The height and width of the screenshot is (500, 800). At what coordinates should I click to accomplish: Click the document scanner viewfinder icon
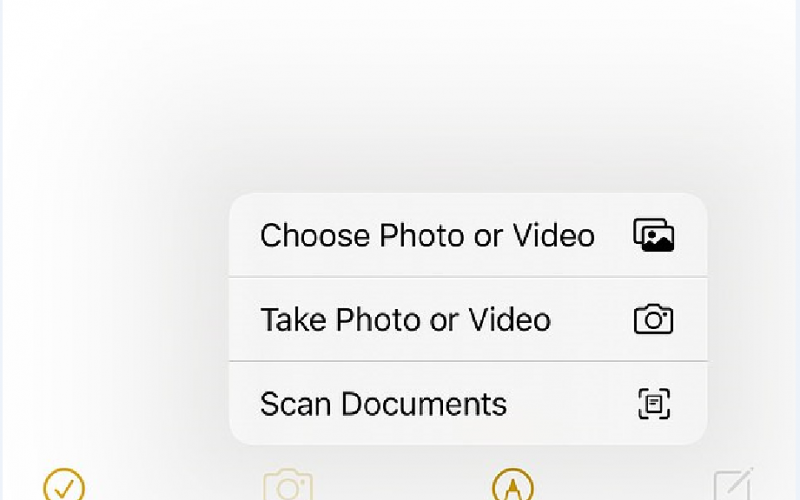[654, 404]
